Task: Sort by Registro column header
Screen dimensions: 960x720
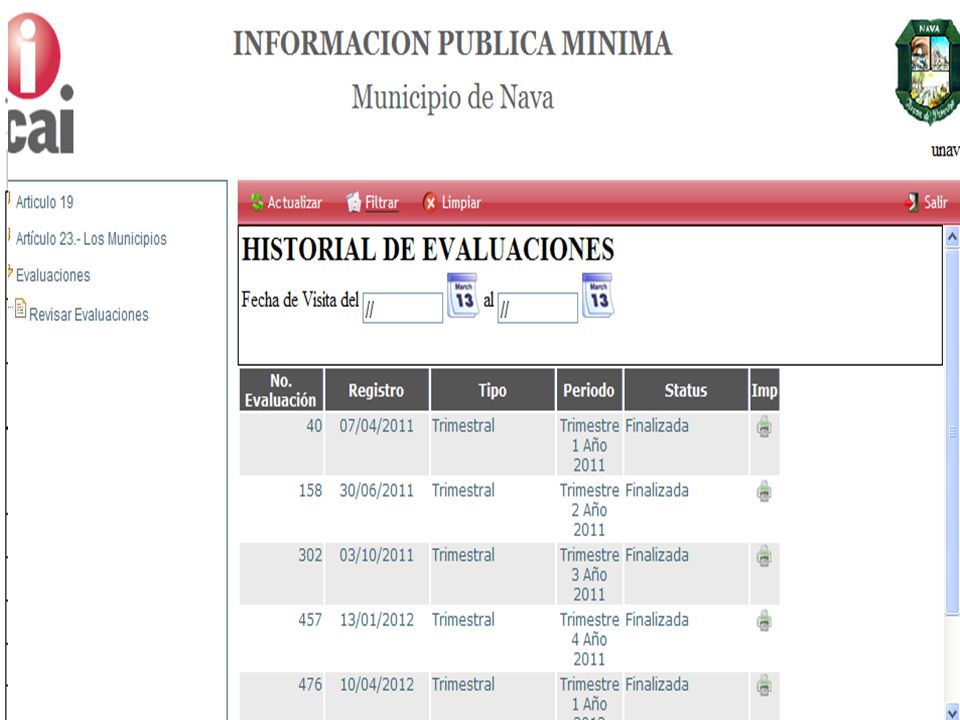Action: 377,390
